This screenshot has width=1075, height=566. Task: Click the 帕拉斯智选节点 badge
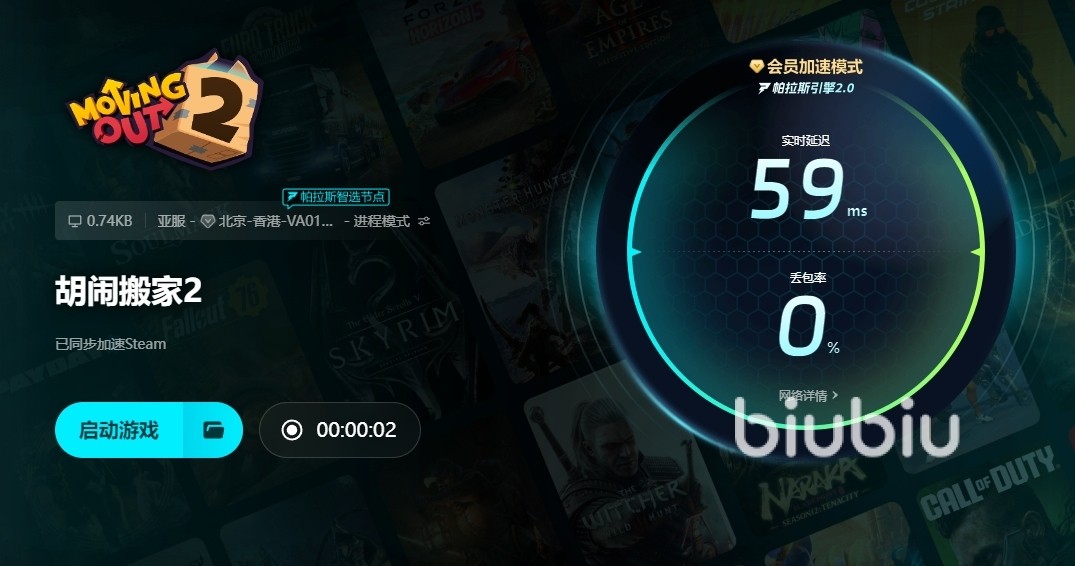tap(336, 197)
